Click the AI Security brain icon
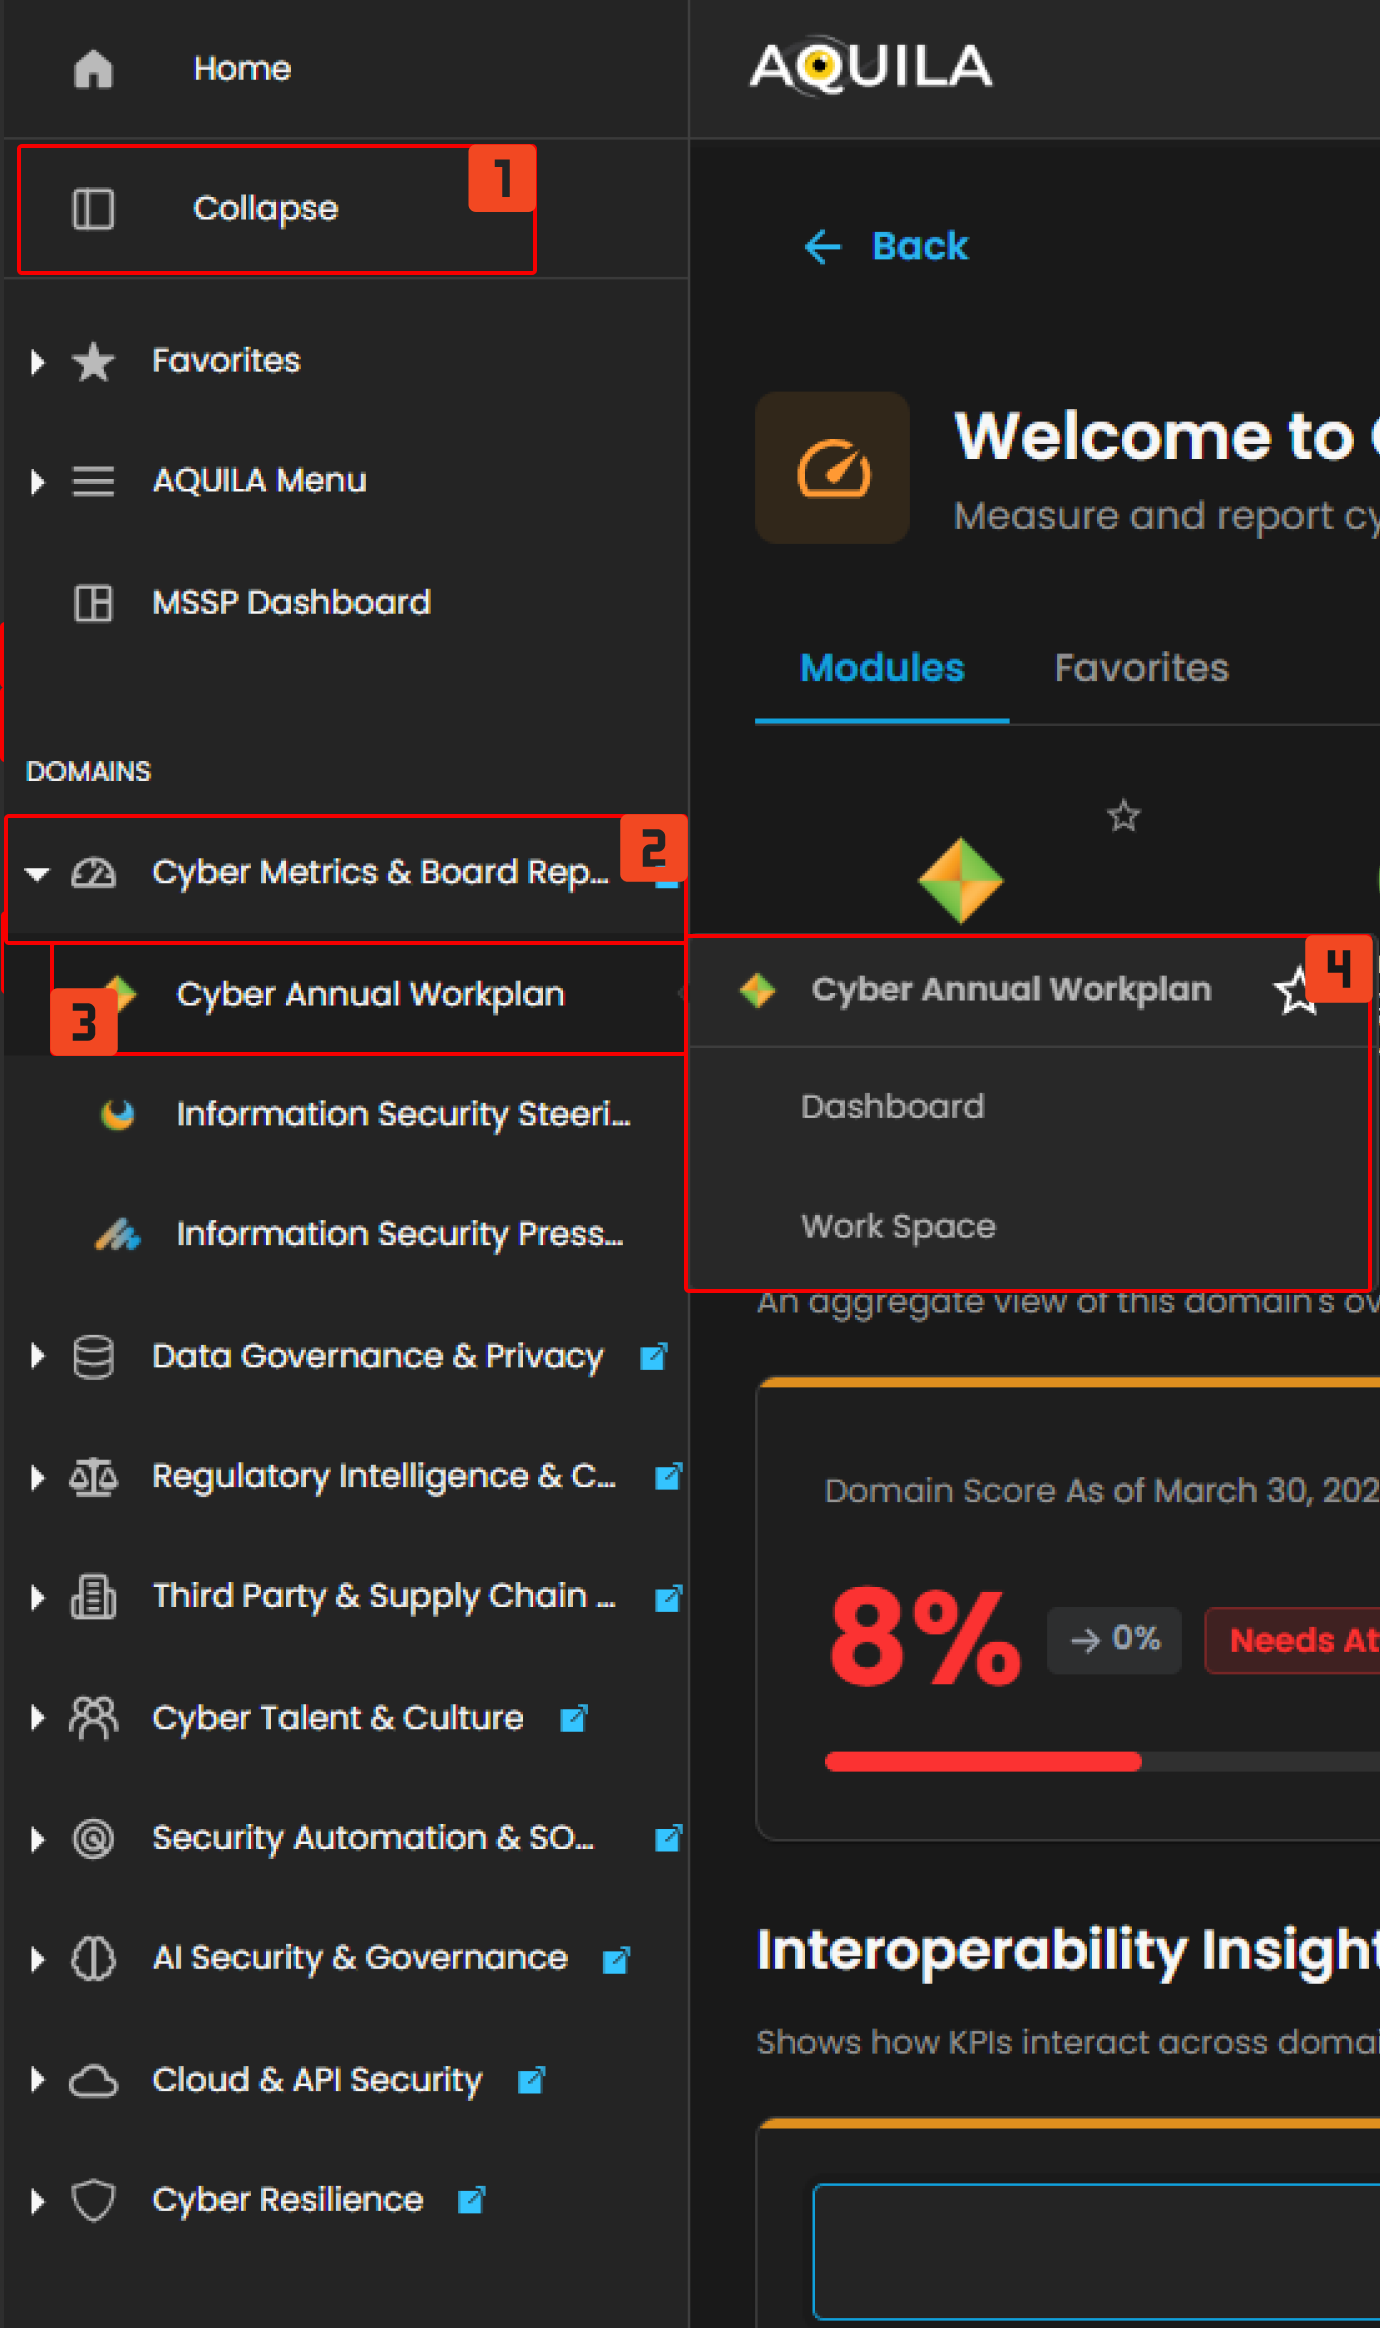The width and height of the screenshot is (1380, 2328). point(93,1958)
